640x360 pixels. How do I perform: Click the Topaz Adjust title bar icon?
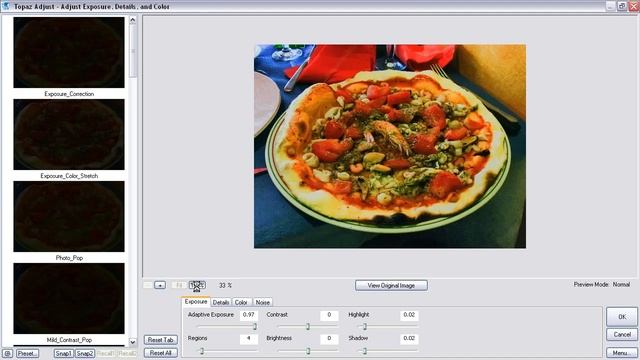pyautogui.click(x=6, y=6)
